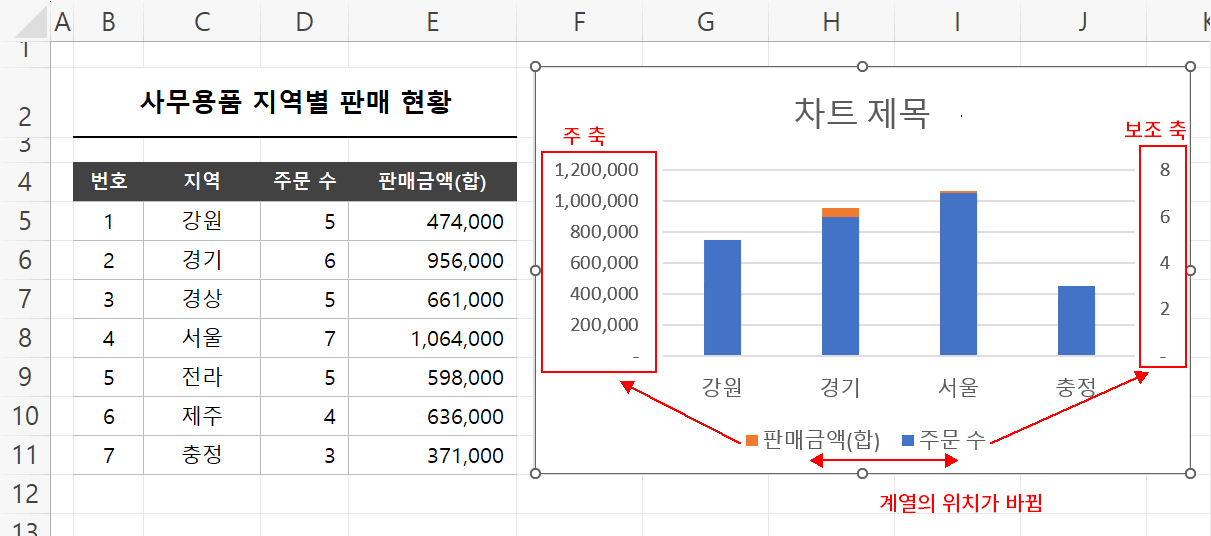Select the cell containing 강원 in table

202,221
